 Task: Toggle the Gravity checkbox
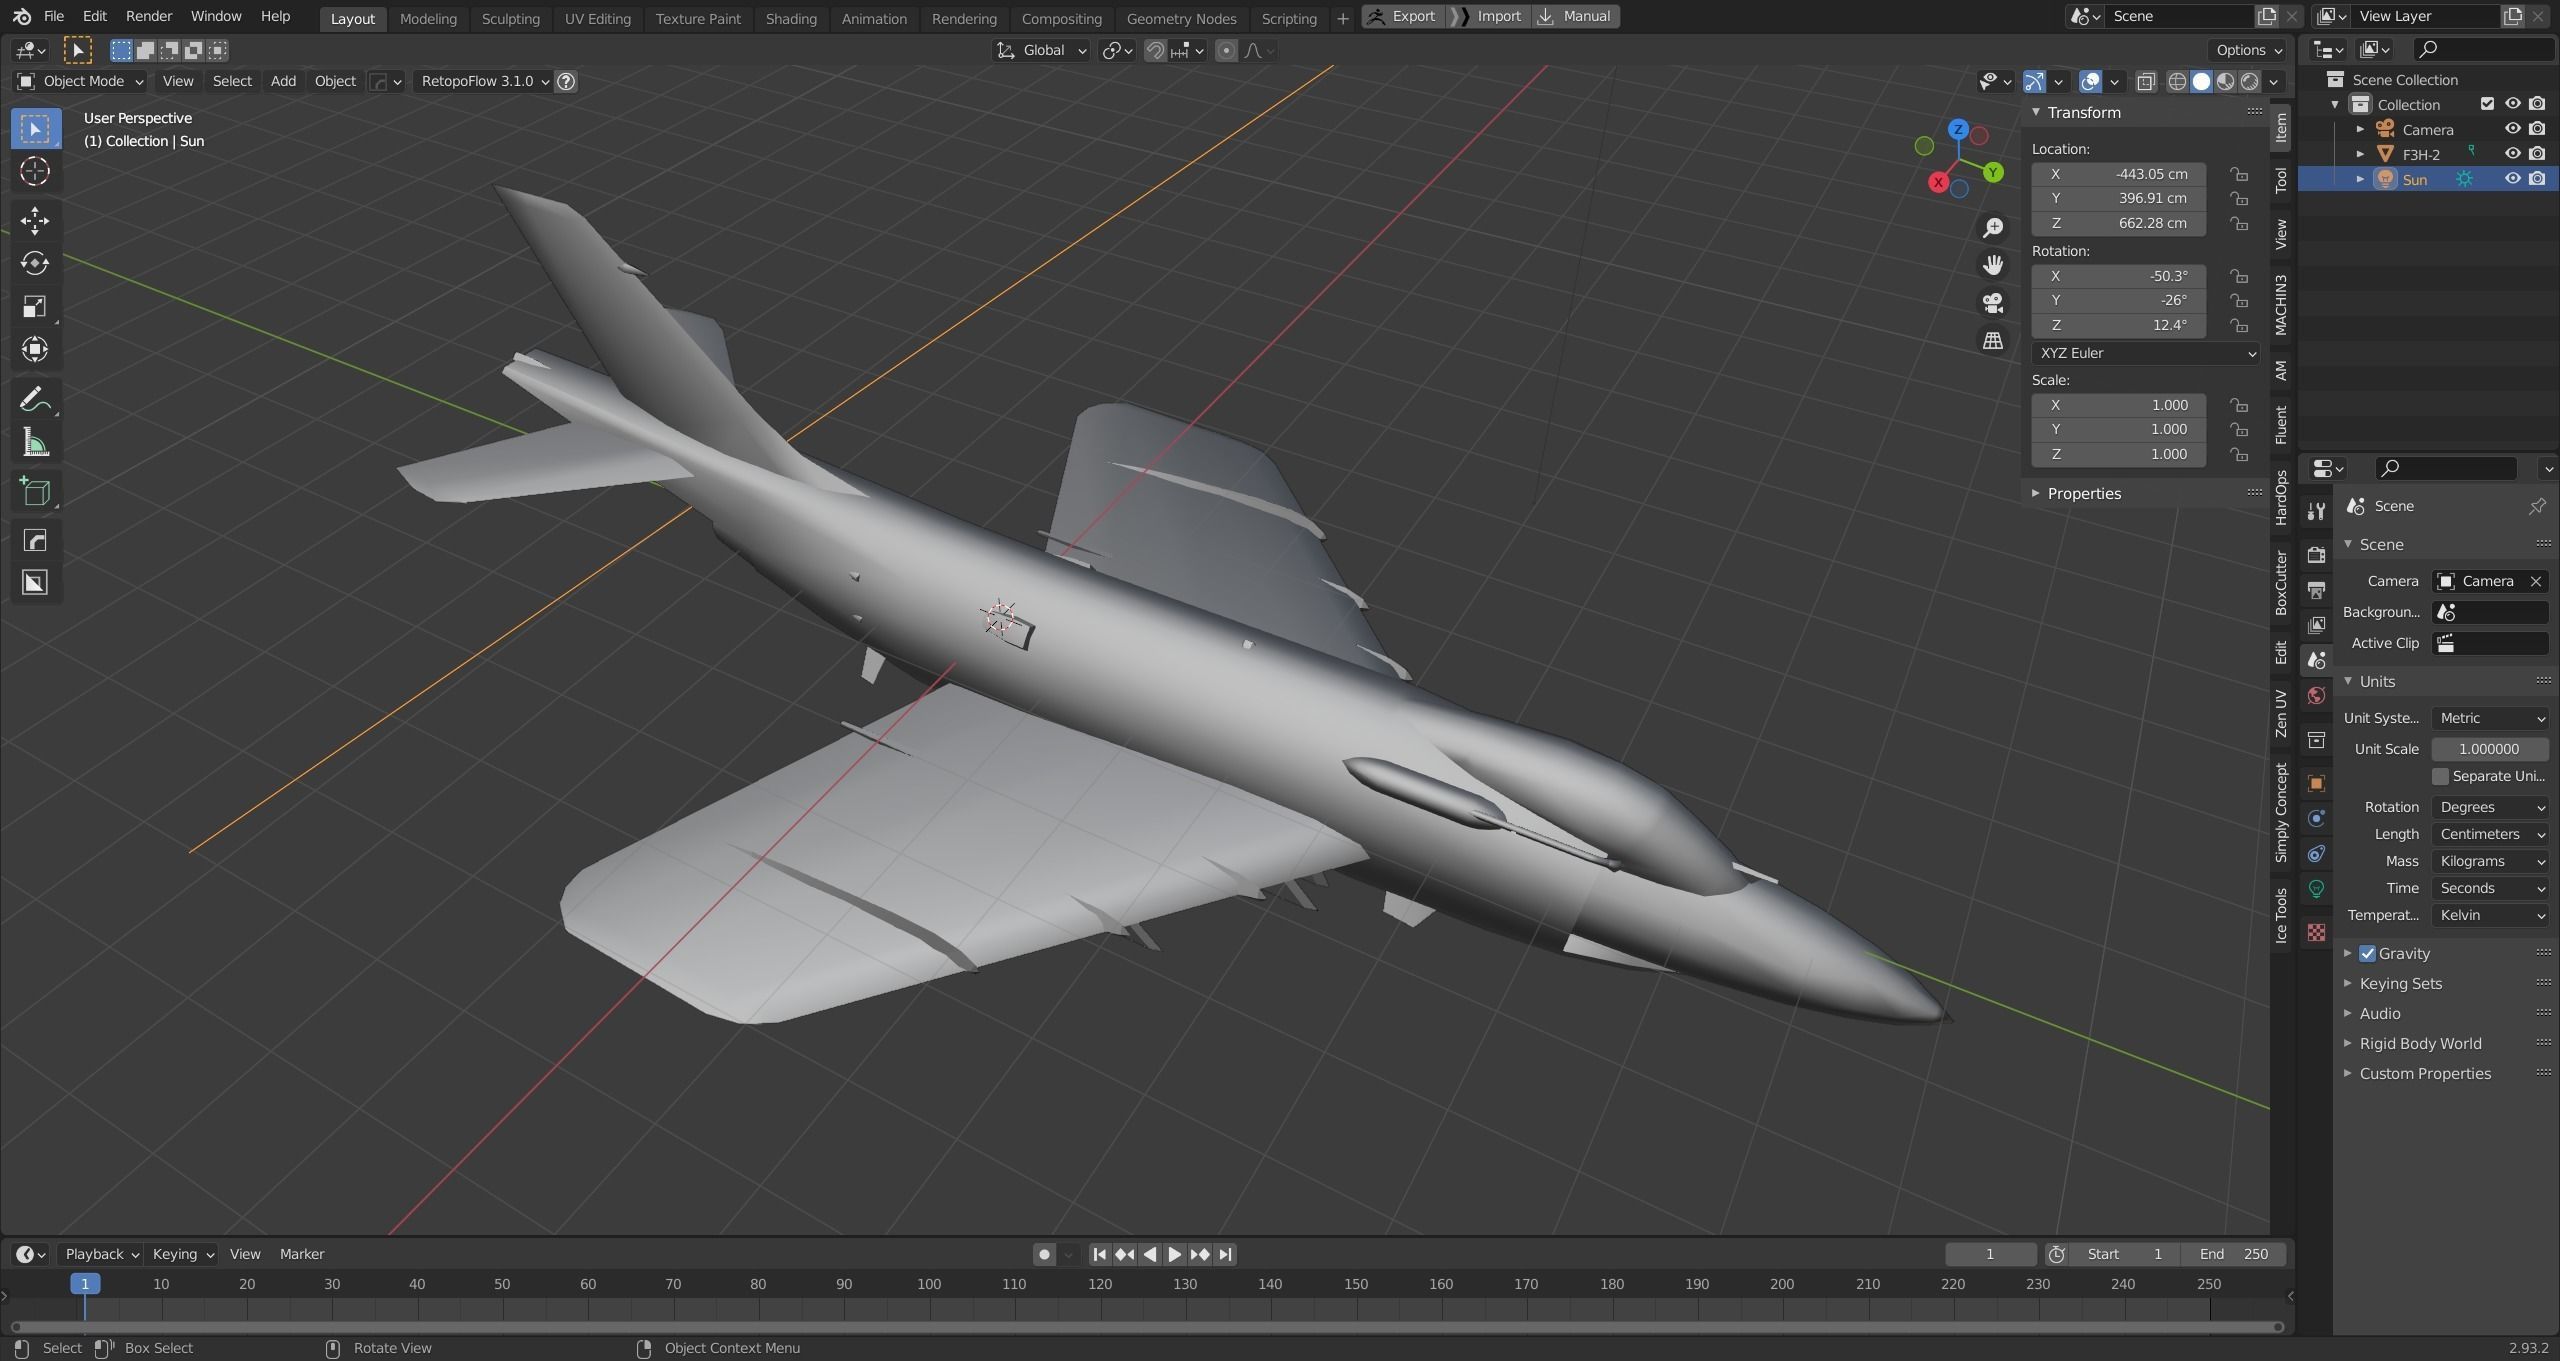pyautogui.click(x=2367, y=954)
